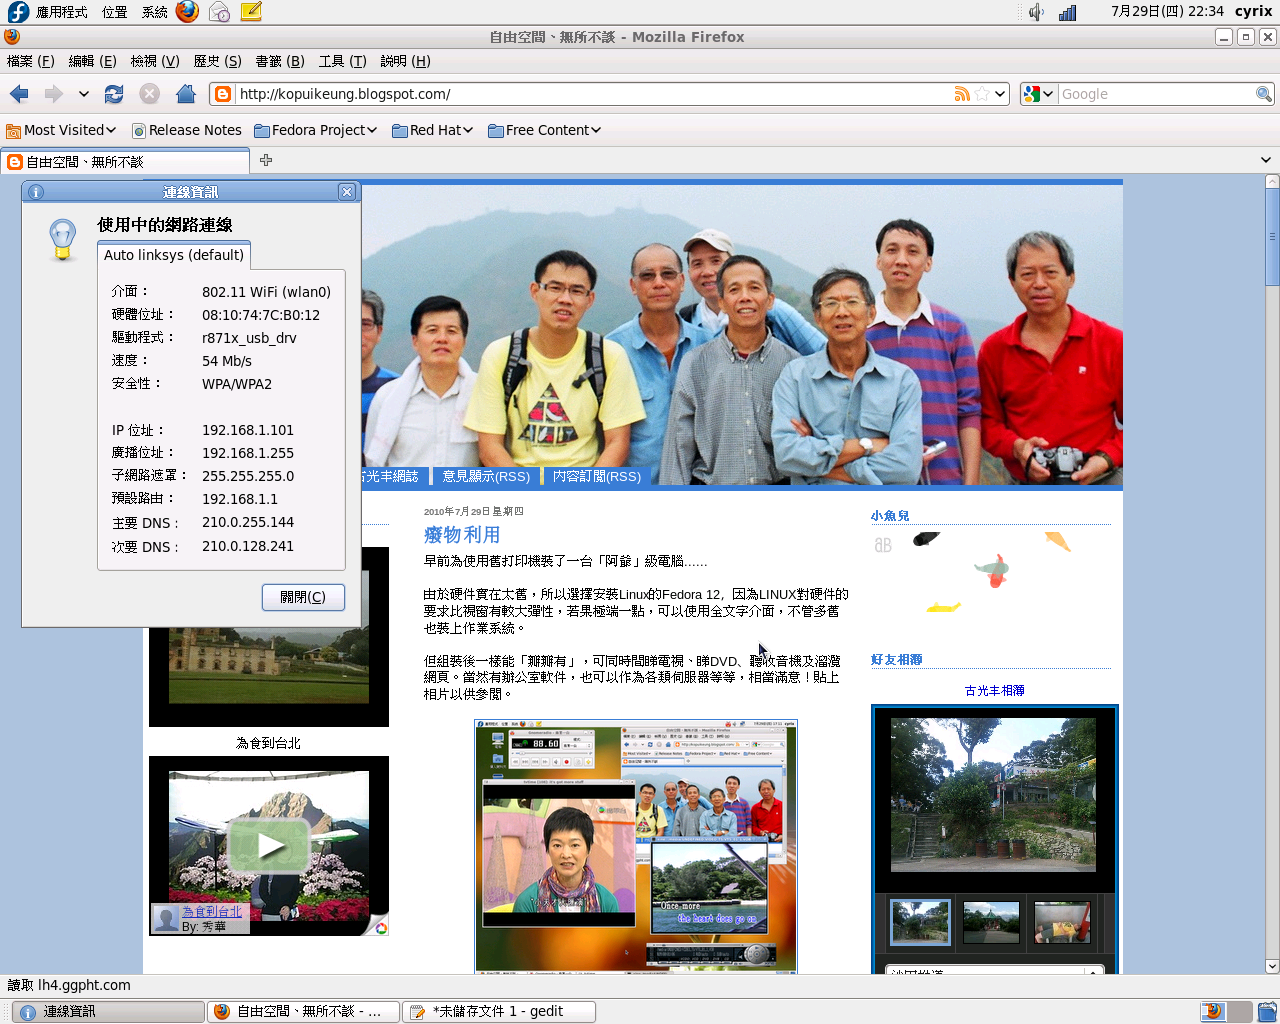Open the cyrix user menu
This screenshot has height=1024, width=1280.
click(1253, 12)
